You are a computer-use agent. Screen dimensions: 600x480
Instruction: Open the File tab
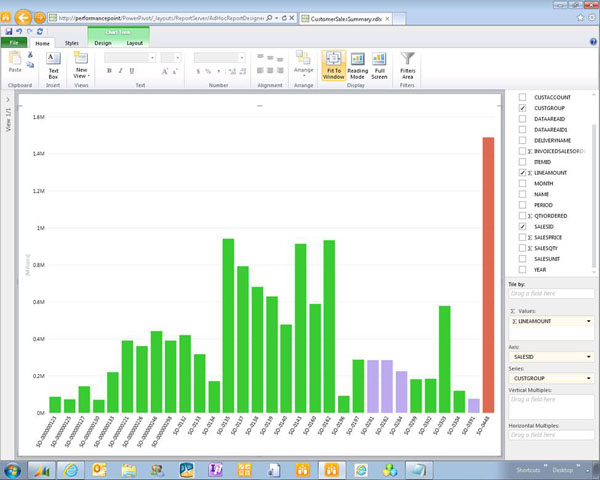[x=14, y=42]
